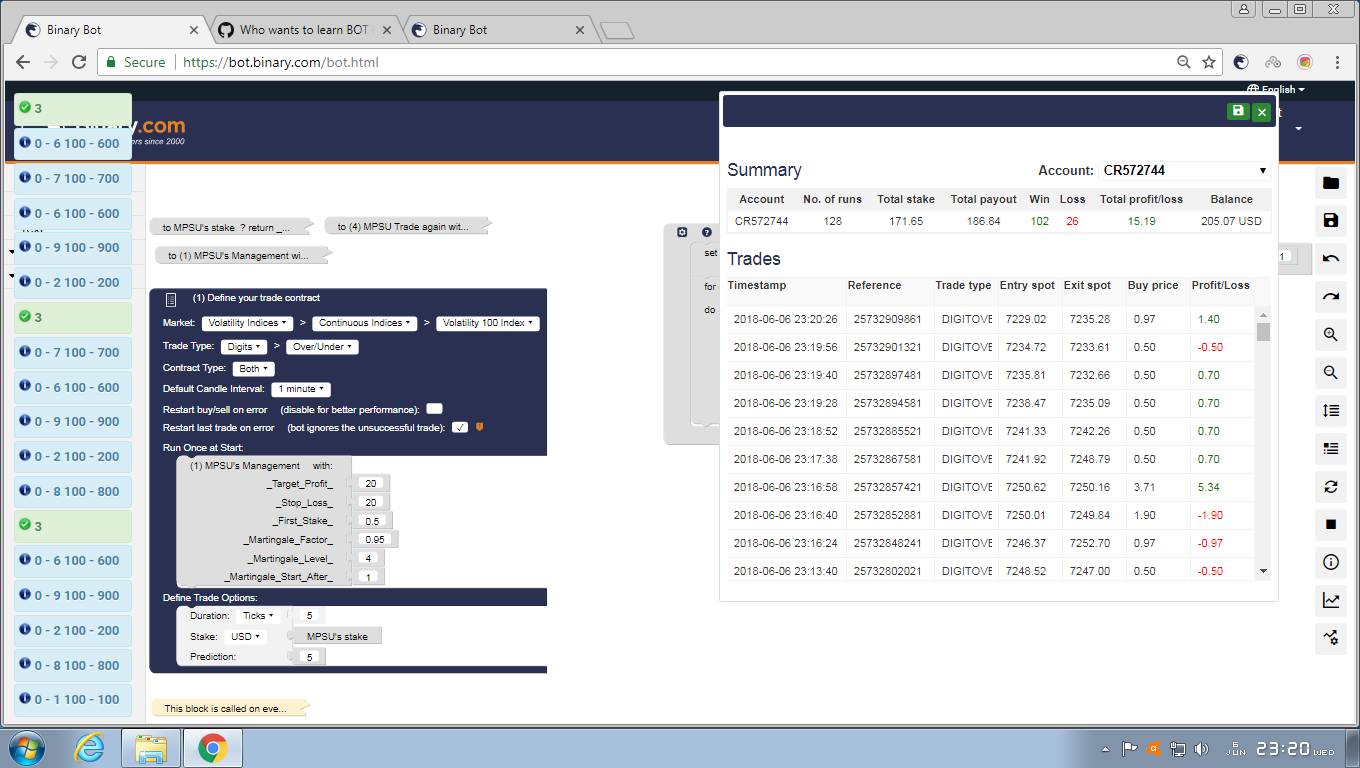Image resolution: width=1360 pixels, height=768 pixels.
Task: Change the Digits trade type dropdown
Action: tap(243, 347)
